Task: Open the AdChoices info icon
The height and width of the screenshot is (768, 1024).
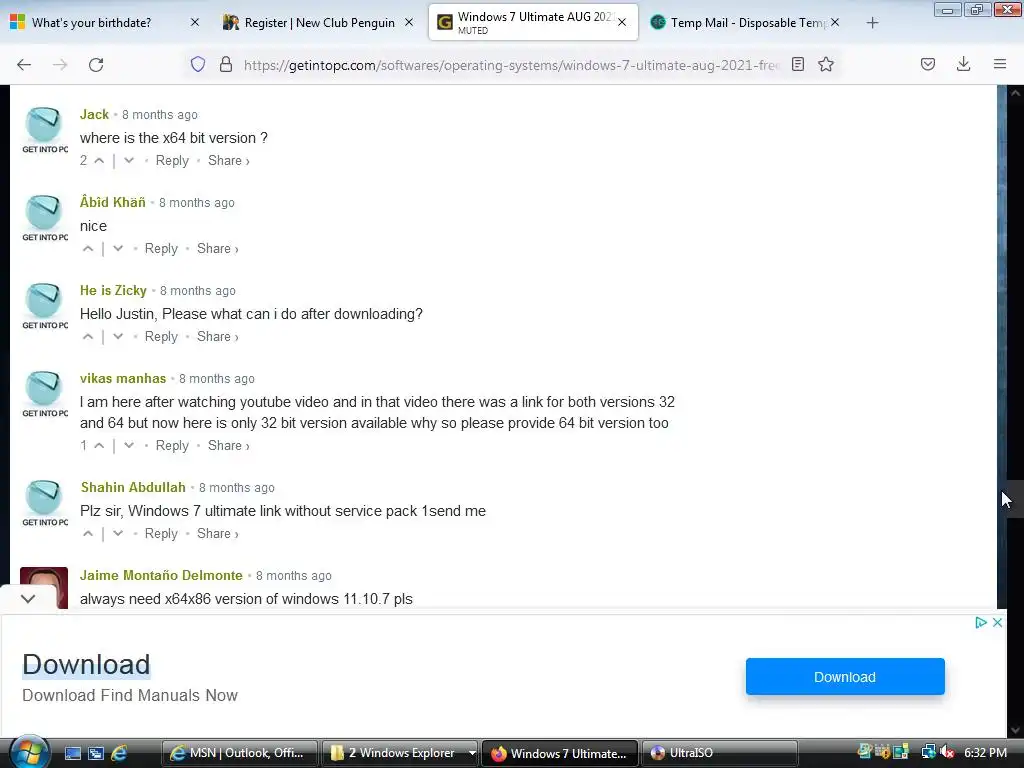Action: (x=980, y=622)
